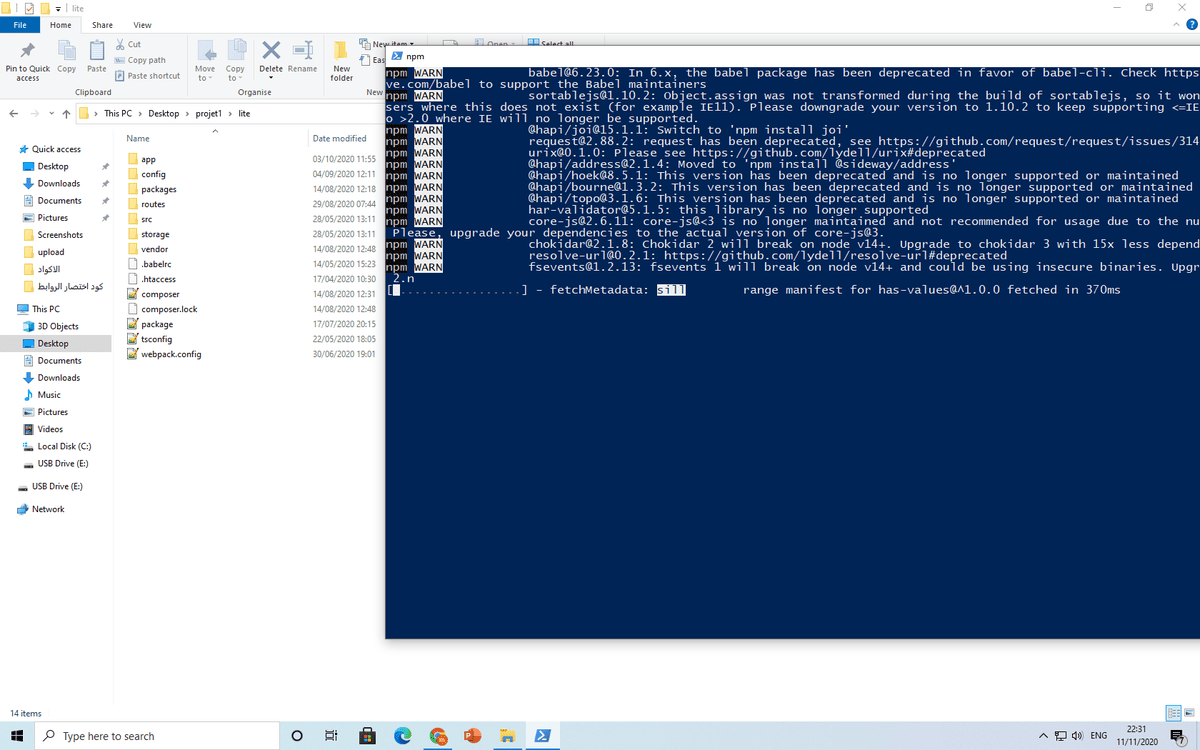The width and height of the screenshot is (1200, 750).
Task: Open the Microsoft Store taskbar icon
Action: (367, 736)
